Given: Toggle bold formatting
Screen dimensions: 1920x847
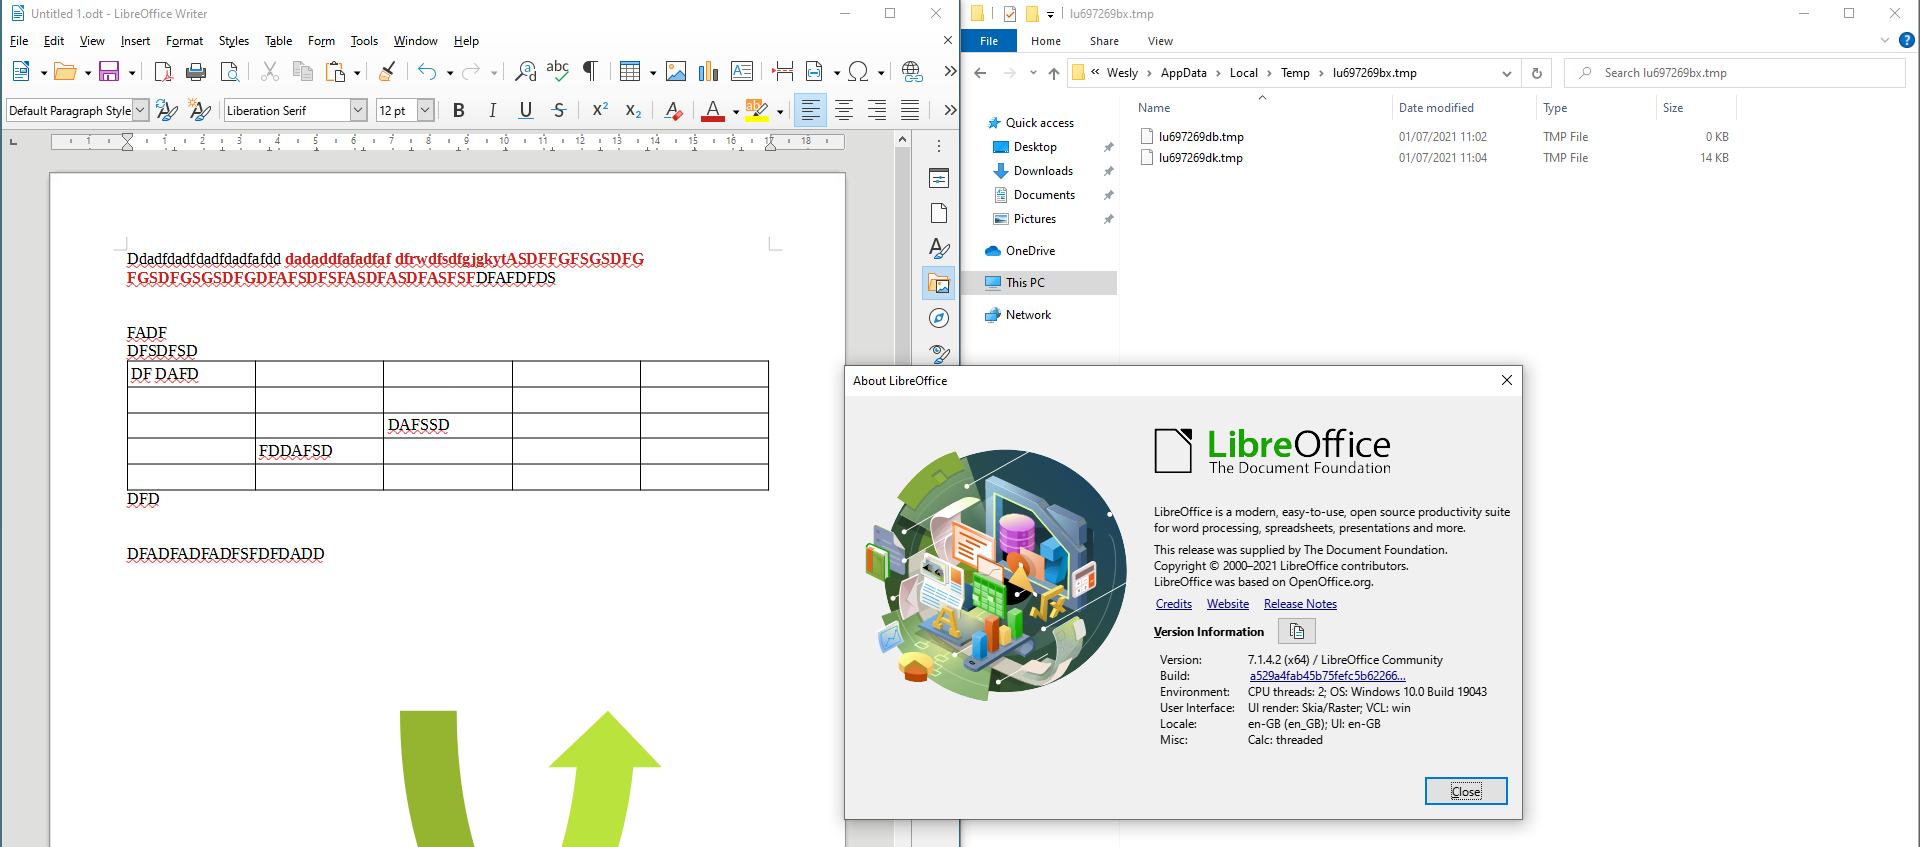Looking at the screenshot, I should (x=459, y=110).
